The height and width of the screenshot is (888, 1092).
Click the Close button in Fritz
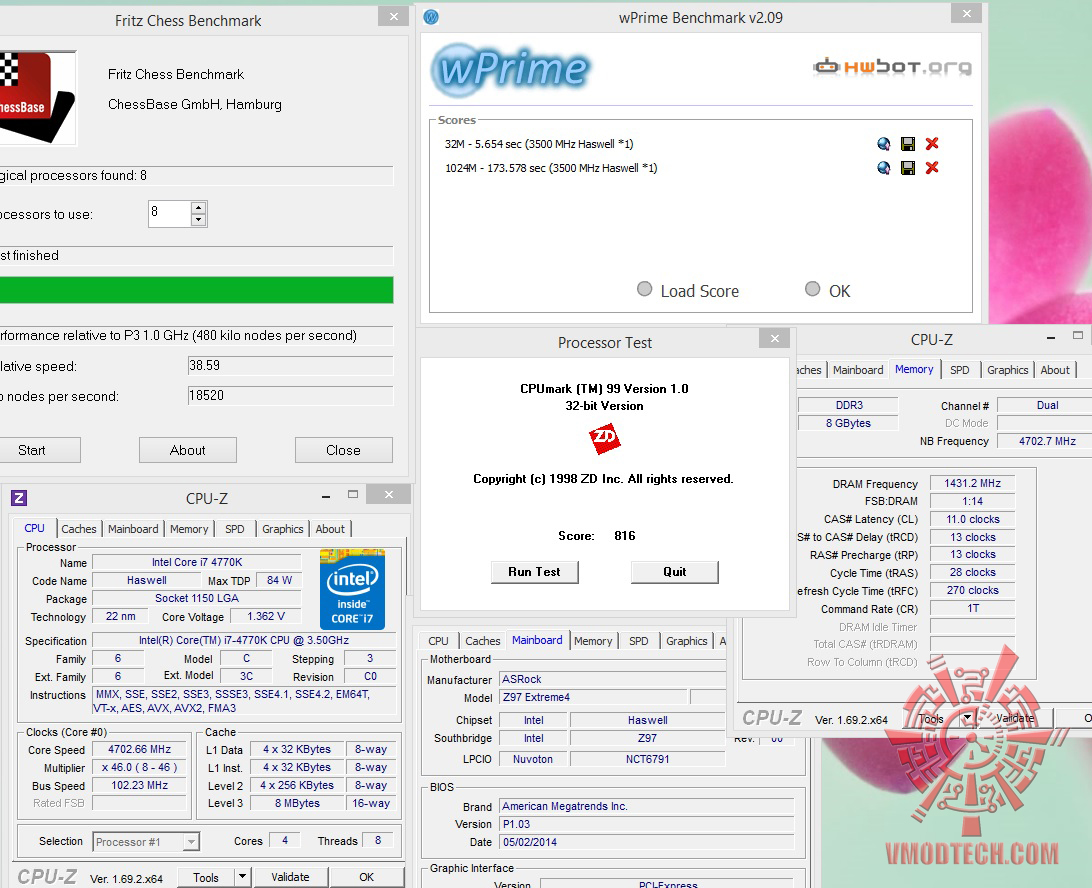pyautogui.click(x=343, y=450)
